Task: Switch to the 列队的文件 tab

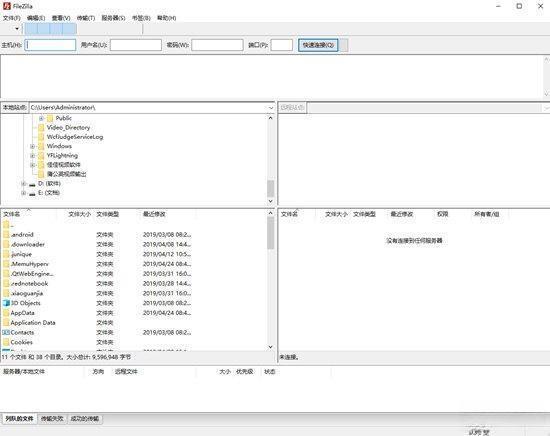Action: (x=19, y=418)
